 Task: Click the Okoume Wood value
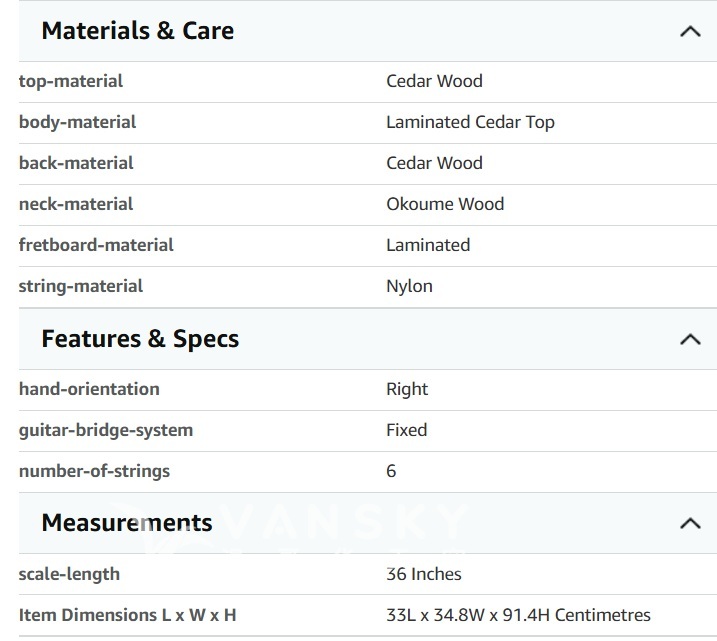(x=445, y=204)
